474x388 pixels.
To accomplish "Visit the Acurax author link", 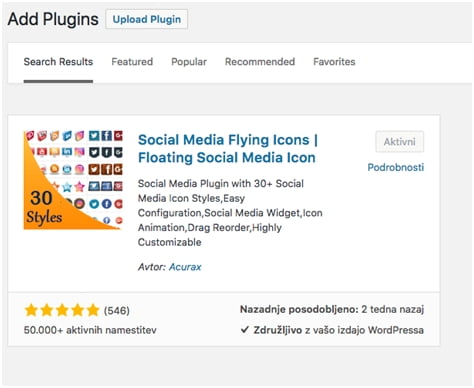I will (185, 267).
